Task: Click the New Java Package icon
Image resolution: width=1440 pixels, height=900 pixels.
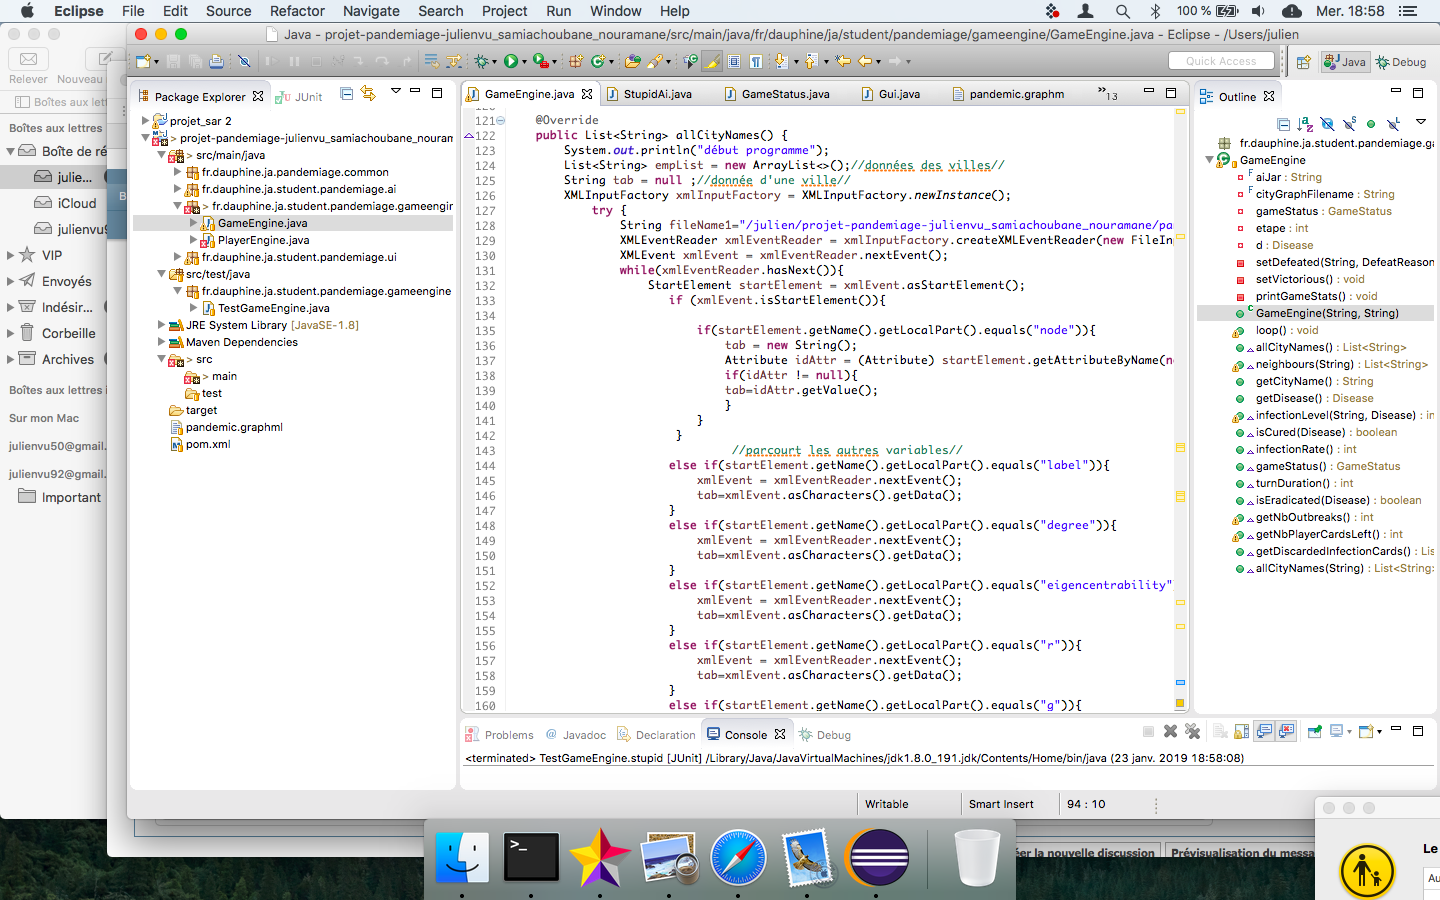Action: pyautogui.click(x=574, y=61)
